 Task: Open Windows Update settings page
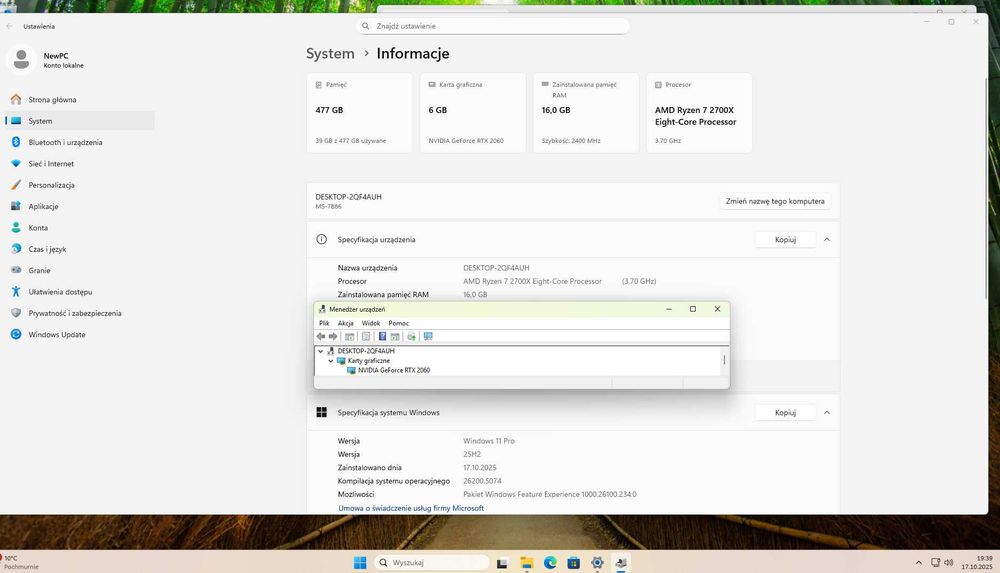80,334
